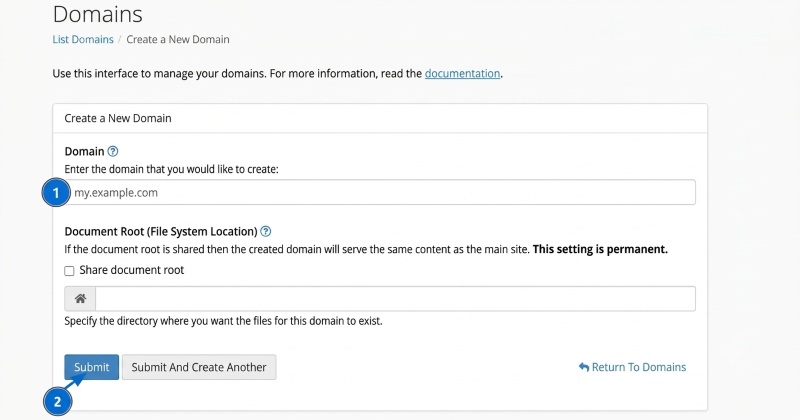This screenshot has width=800, height=420.
Task: Click the Specify the directory hint text
Action: click(x=223, y=321)
